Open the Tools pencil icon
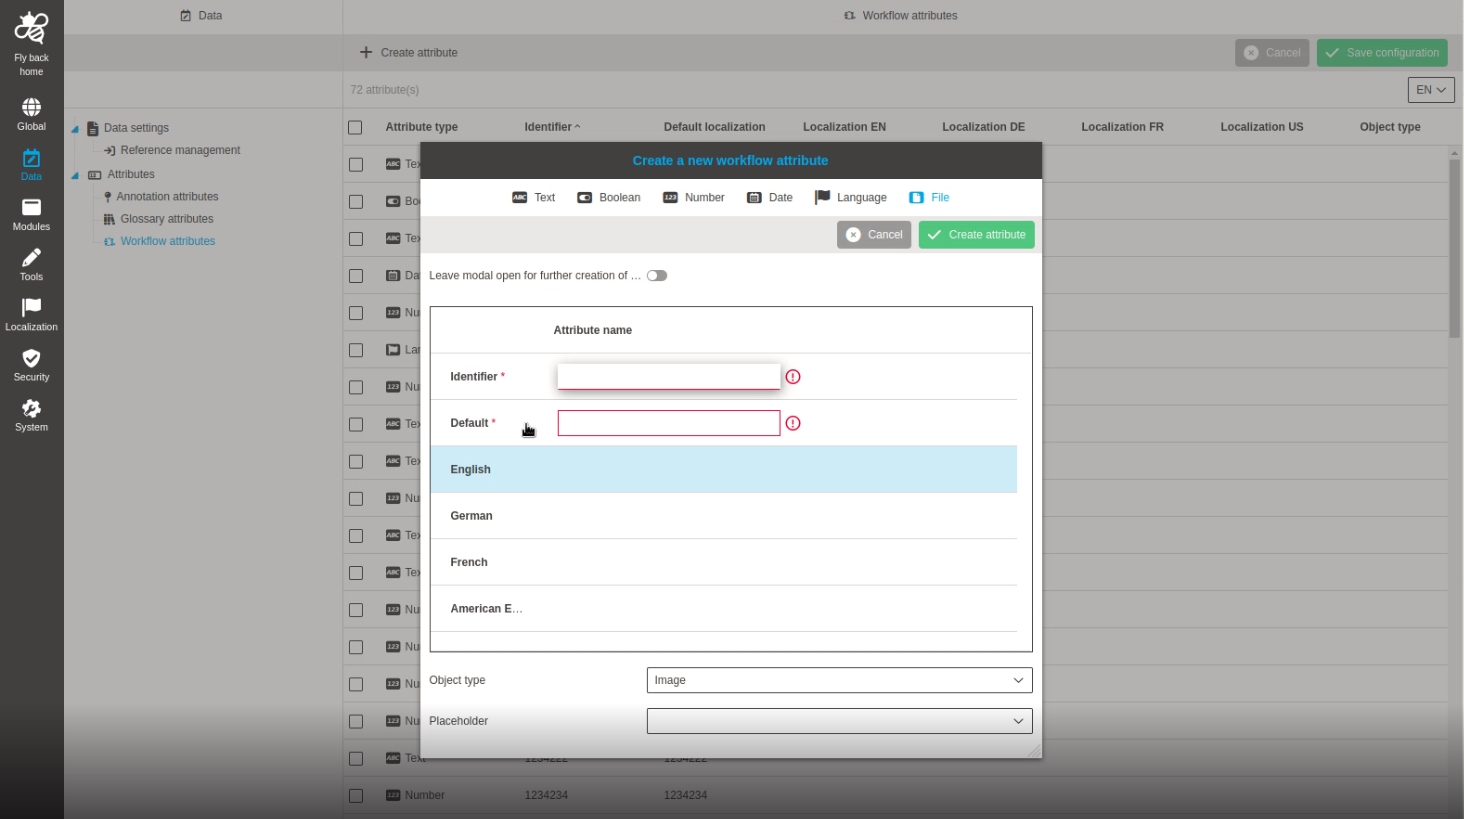1464x819 pixels. point(31,257)
